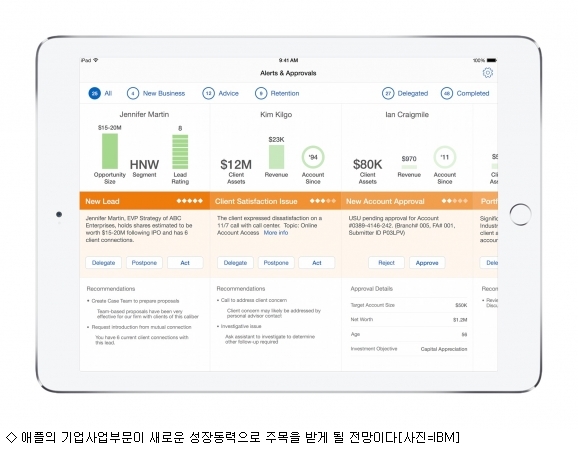
Task: Open the More info link
Action: pos(276,233)
